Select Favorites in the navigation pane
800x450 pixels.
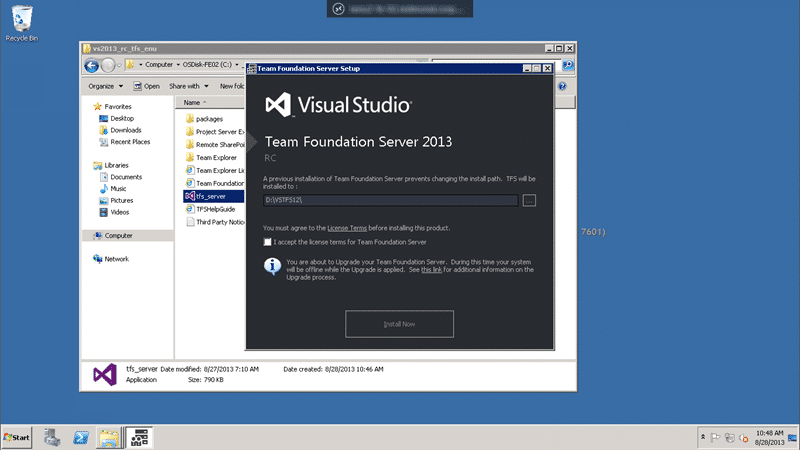[113, 107]
